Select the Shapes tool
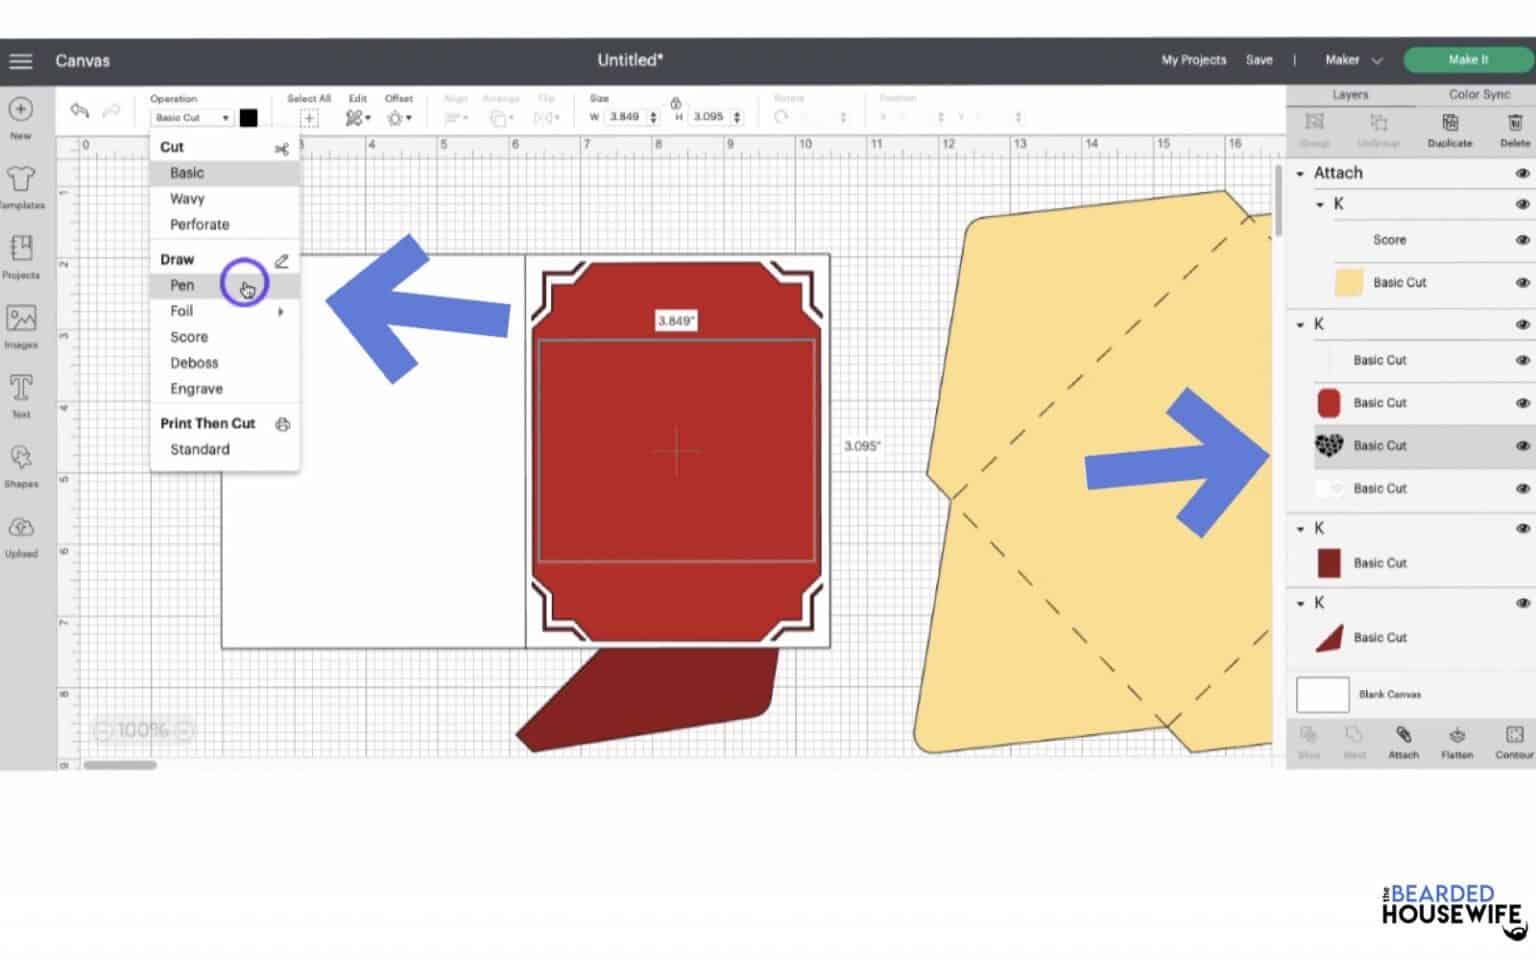 pos(21,464)
